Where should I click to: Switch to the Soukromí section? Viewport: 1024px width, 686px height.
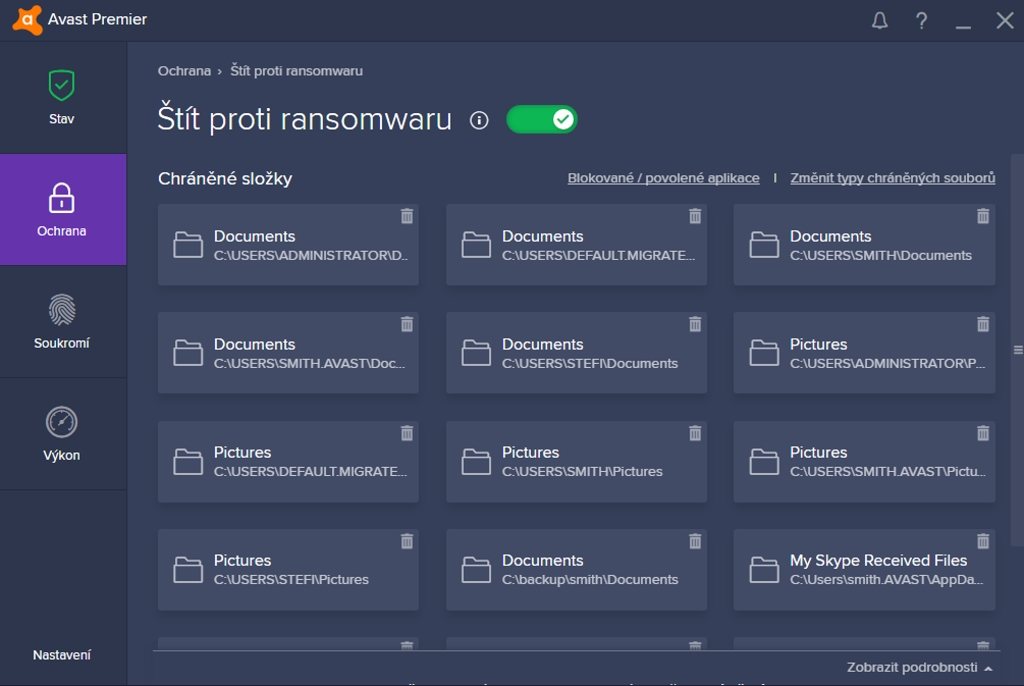[x=62, y=322]
